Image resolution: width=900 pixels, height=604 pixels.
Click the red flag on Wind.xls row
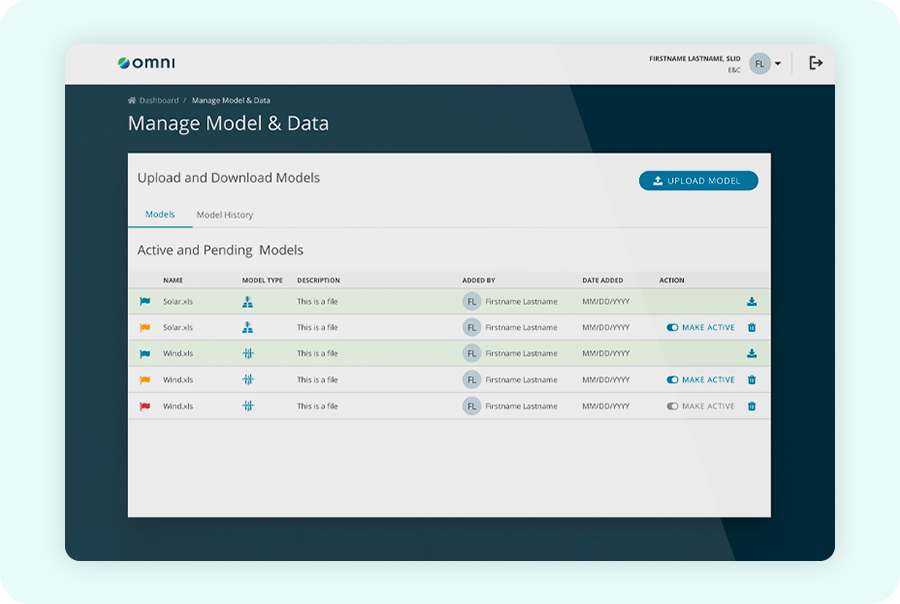click(145, 406)
